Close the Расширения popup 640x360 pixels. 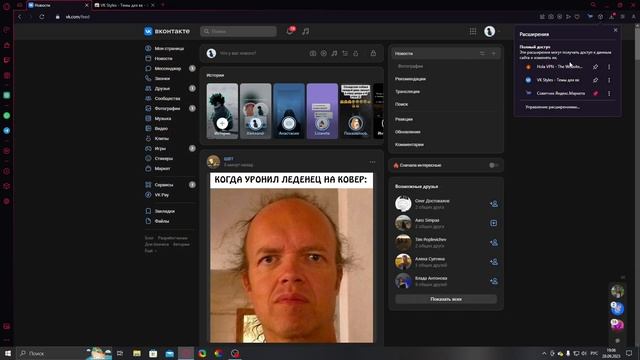pos(616,30)
